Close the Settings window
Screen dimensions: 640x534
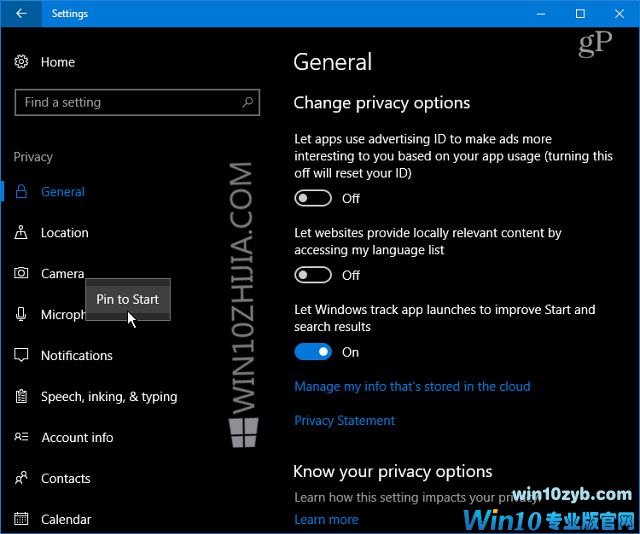[x=619, y=13]
